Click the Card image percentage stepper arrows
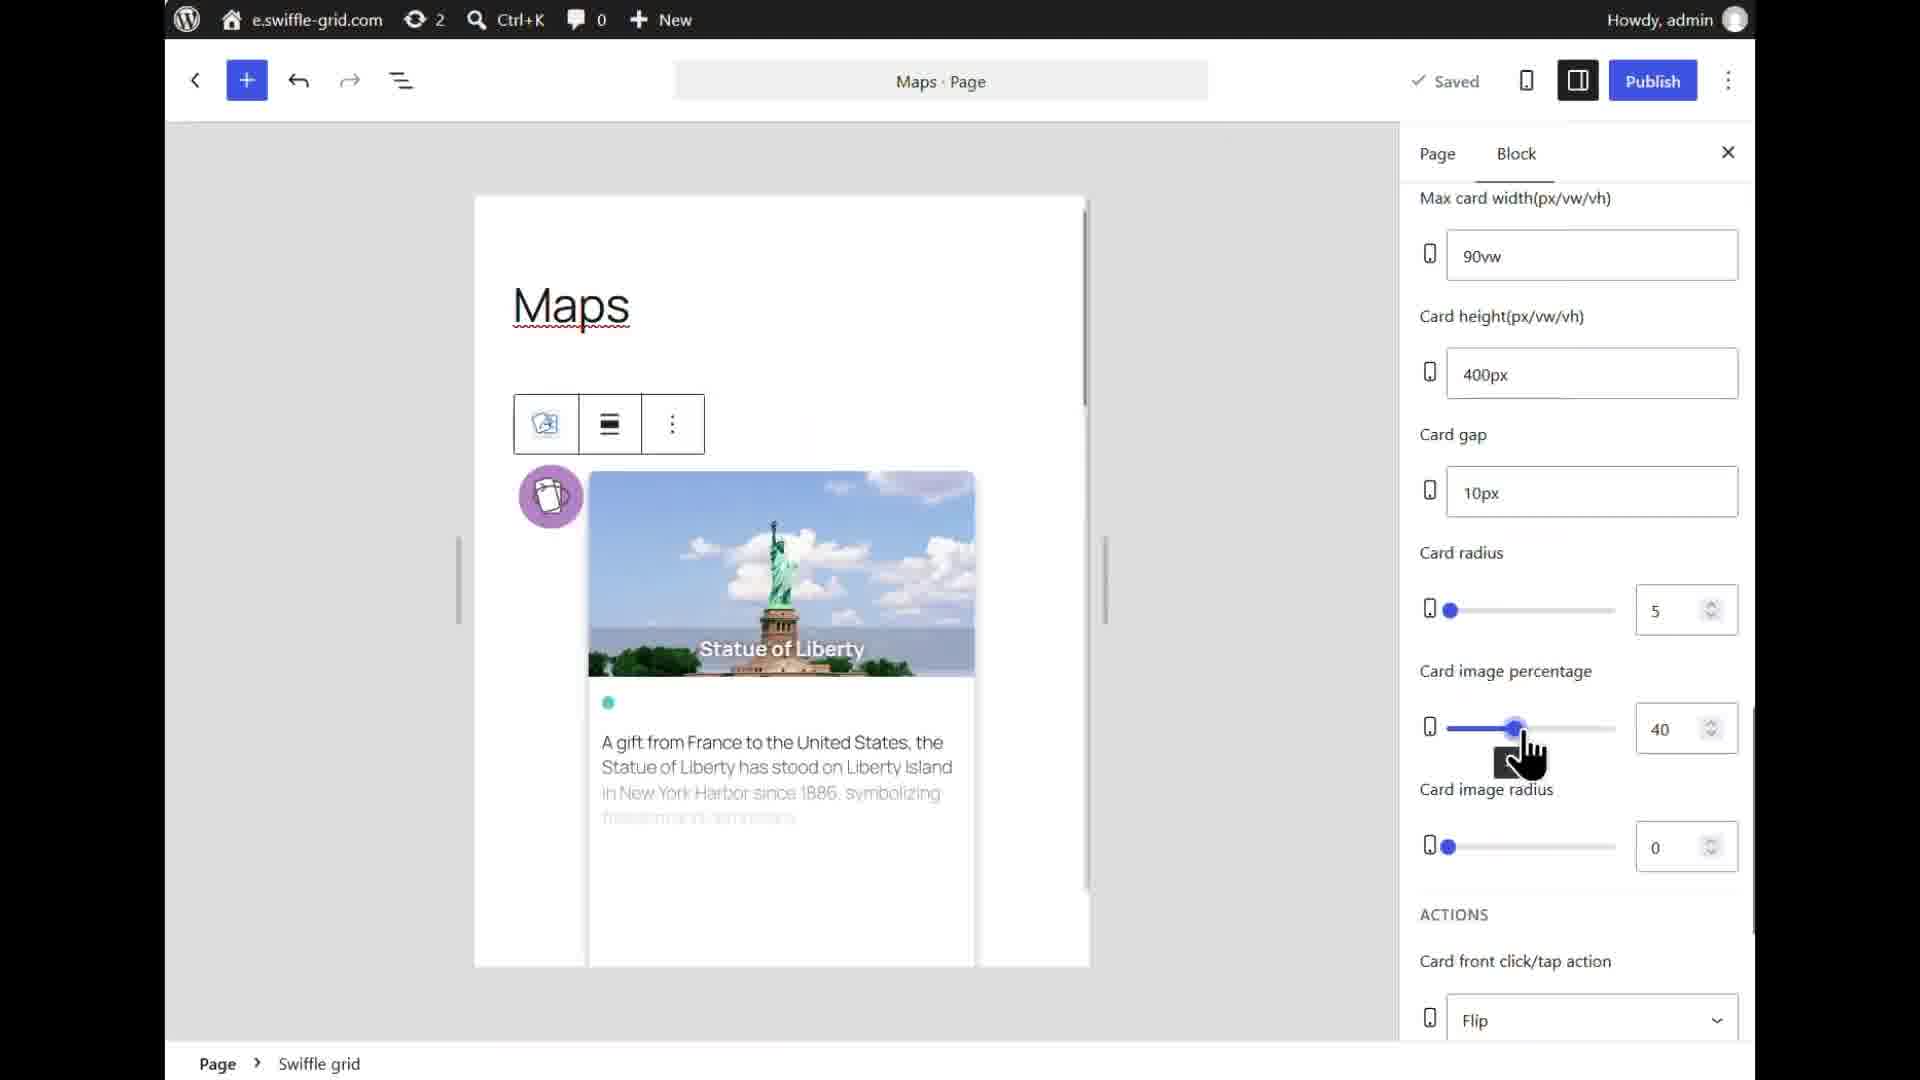Image resolution: width=1920 pixels, height=1080 pixels. pyautogui.click(x=1711, y=728)
